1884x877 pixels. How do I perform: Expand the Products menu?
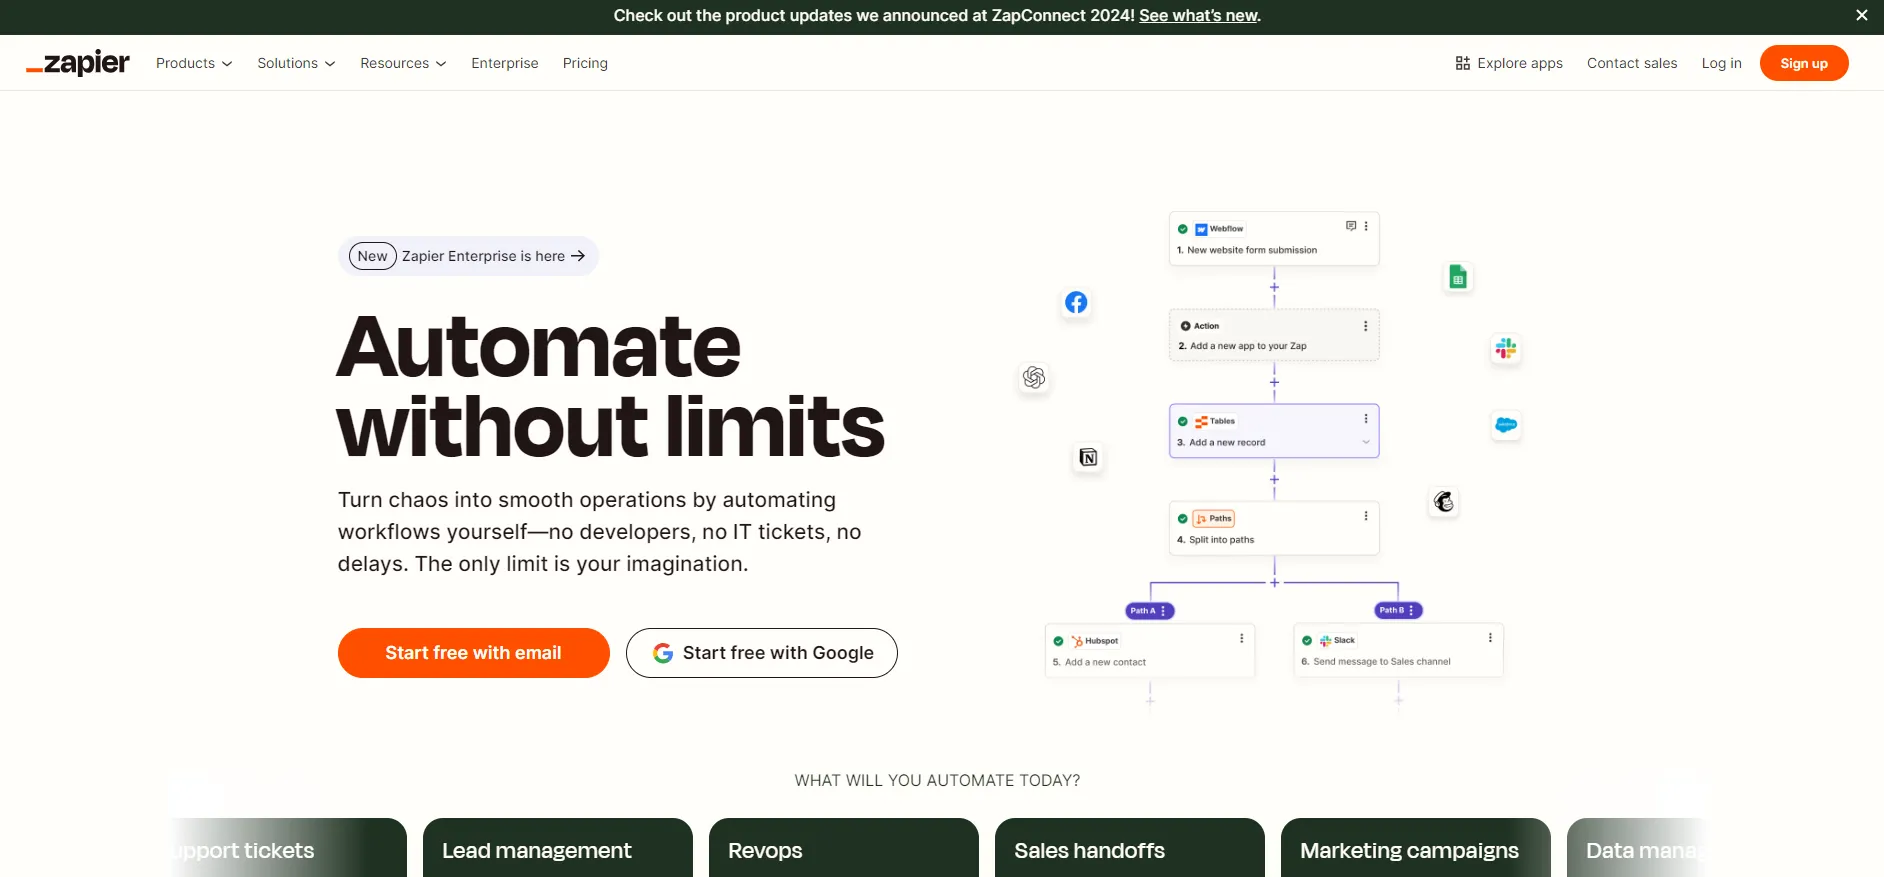[194, 63]
